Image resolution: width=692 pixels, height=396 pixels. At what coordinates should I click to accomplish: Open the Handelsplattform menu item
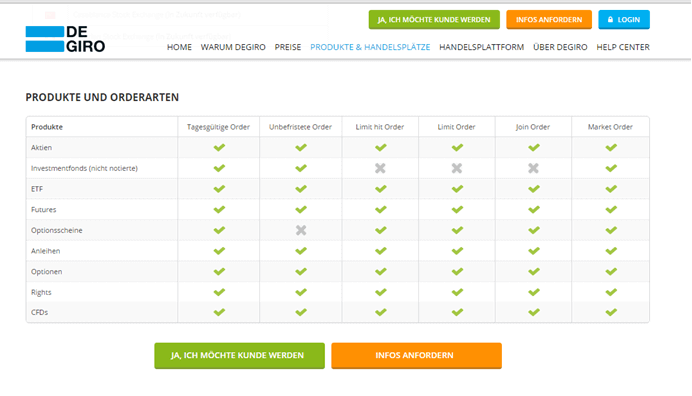481,47
